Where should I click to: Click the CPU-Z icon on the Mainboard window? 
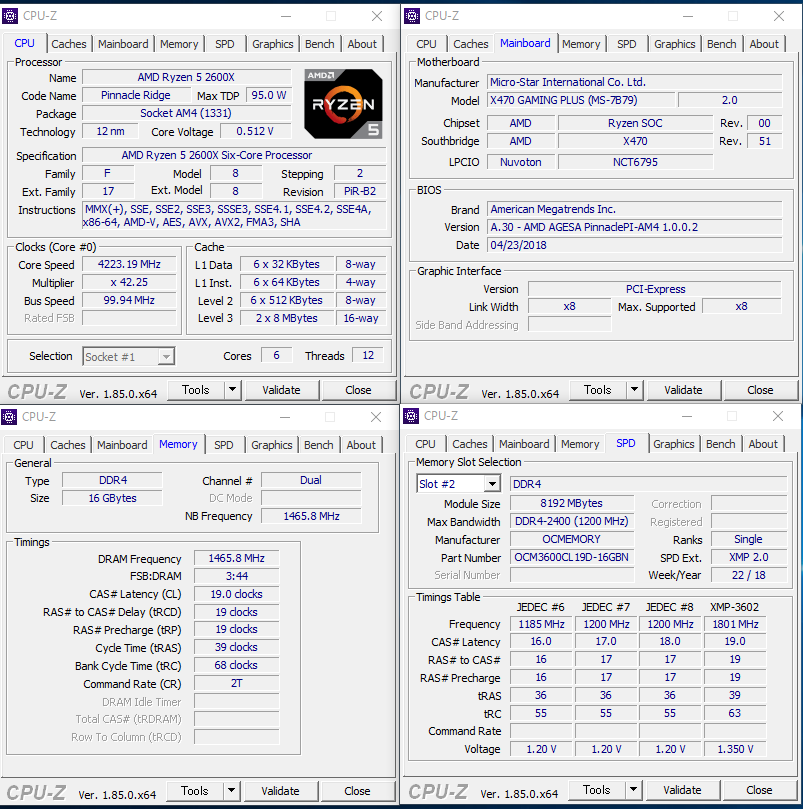[412, 15]
